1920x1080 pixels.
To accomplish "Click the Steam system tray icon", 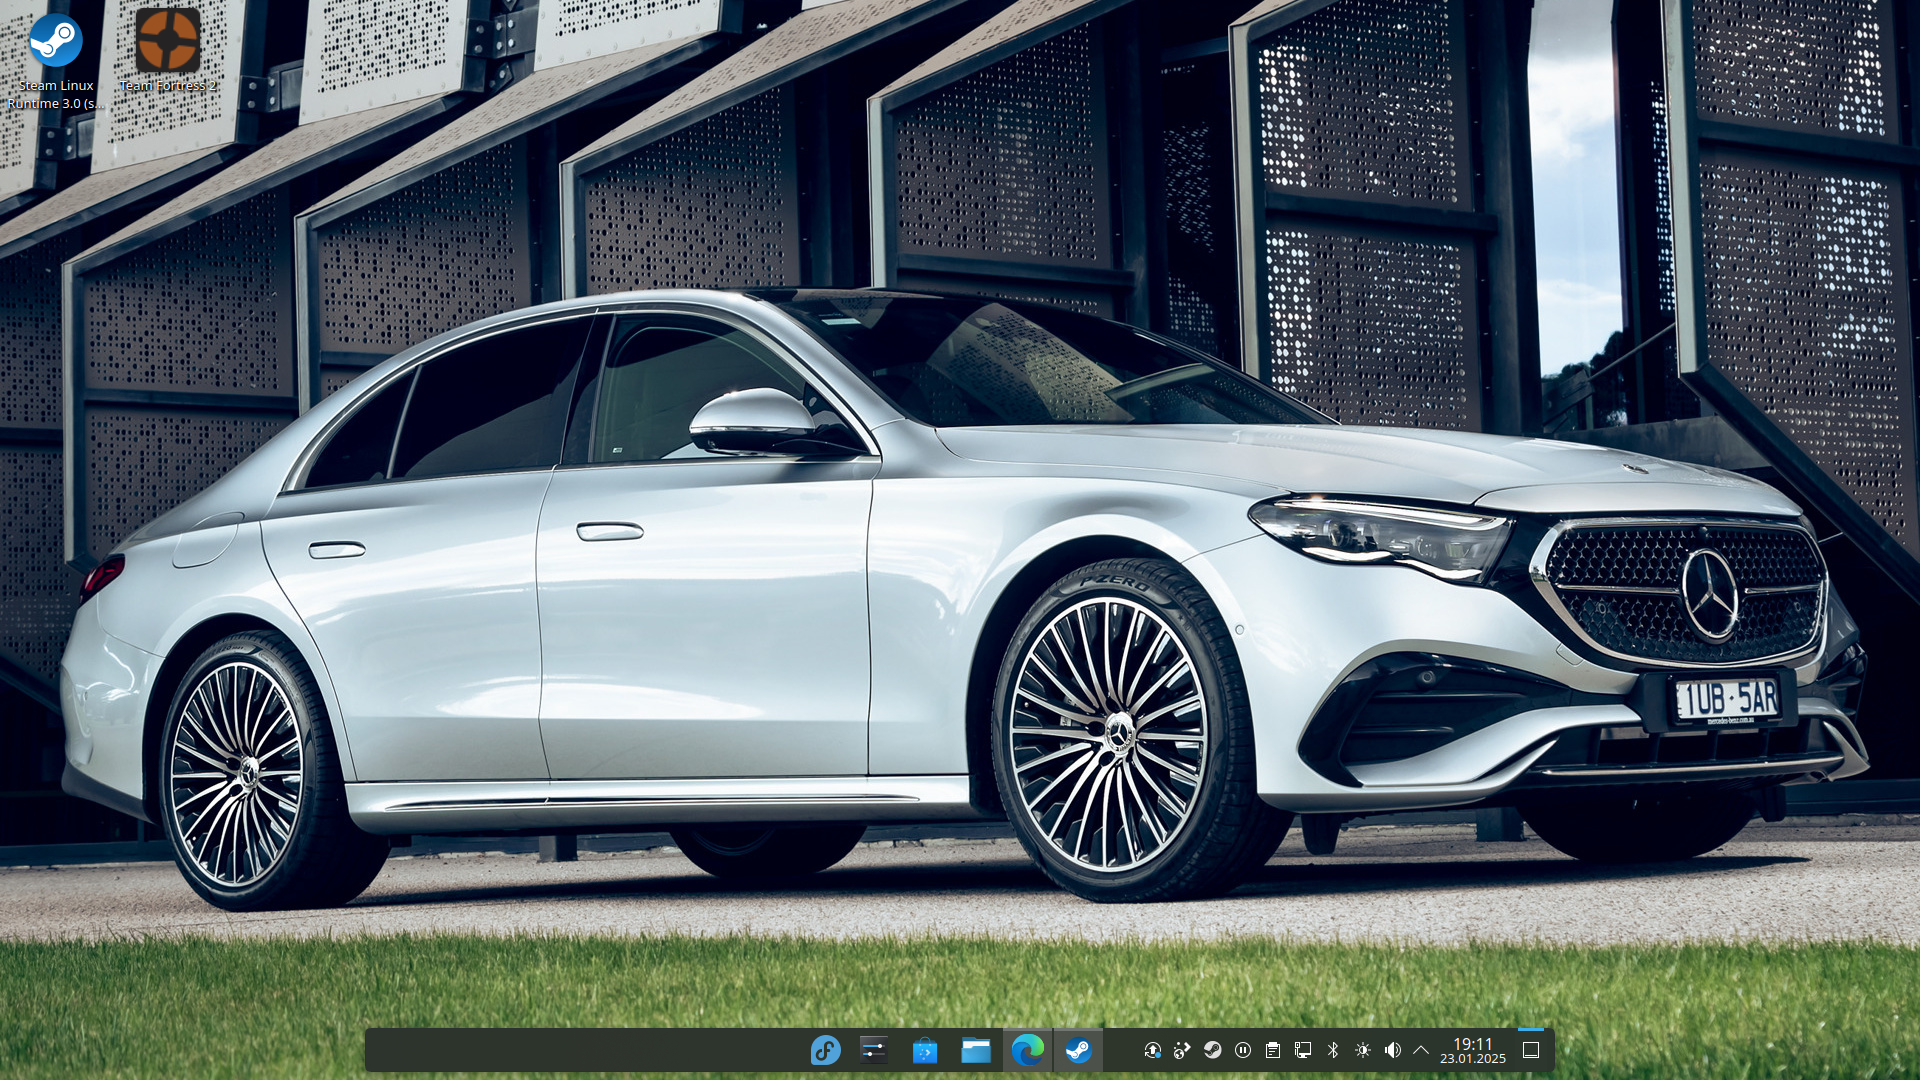I will (x=1212, y=1050).
